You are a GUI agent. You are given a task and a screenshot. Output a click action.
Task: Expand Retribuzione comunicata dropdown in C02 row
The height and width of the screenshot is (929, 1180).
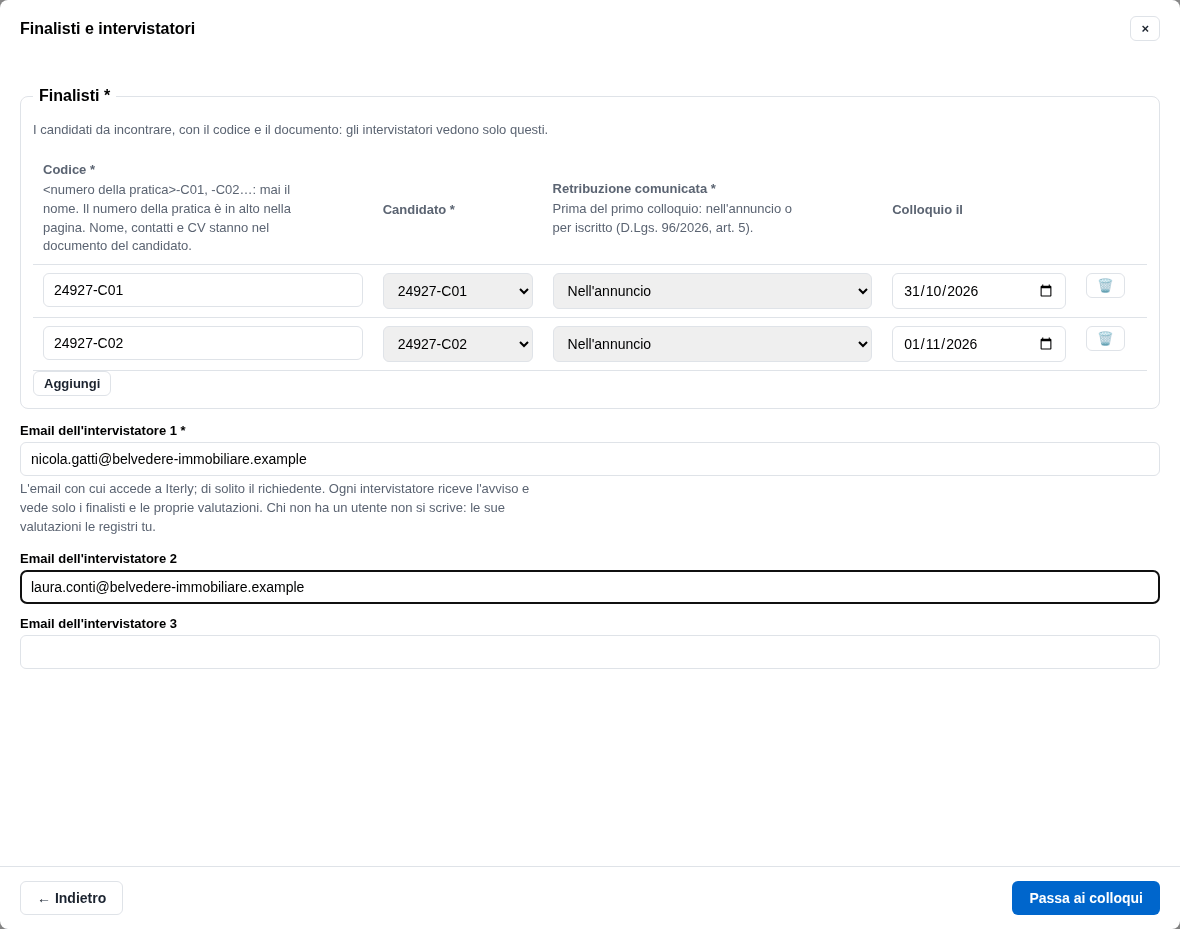point(712,344)
